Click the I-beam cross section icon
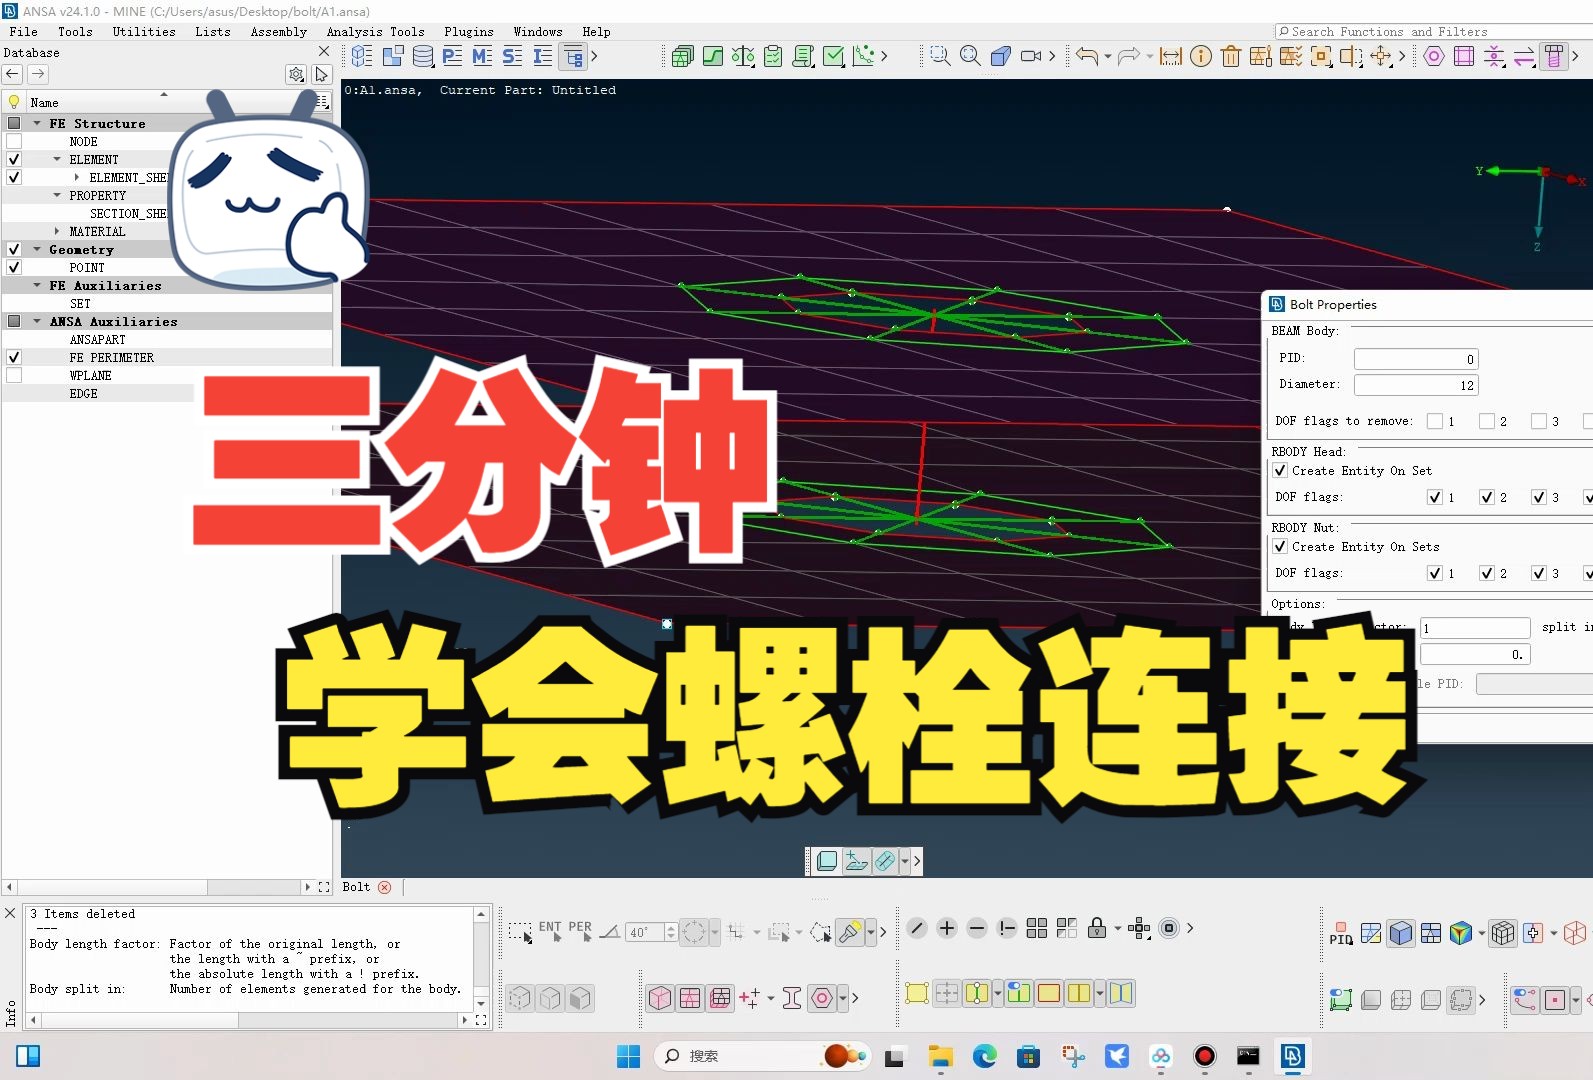Screen dimensions: 1593x1080 pos(792,998)
